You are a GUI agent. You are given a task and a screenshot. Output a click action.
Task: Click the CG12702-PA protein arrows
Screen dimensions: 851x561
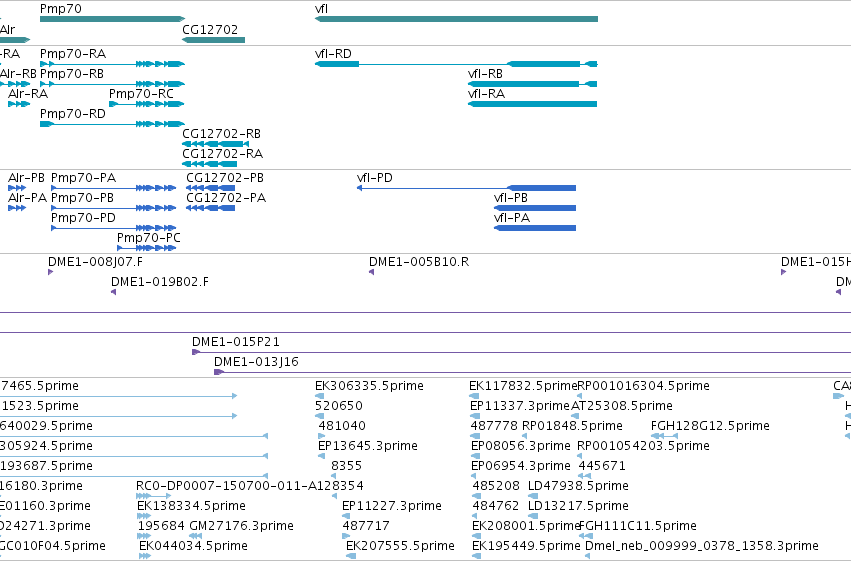[211, 208]
